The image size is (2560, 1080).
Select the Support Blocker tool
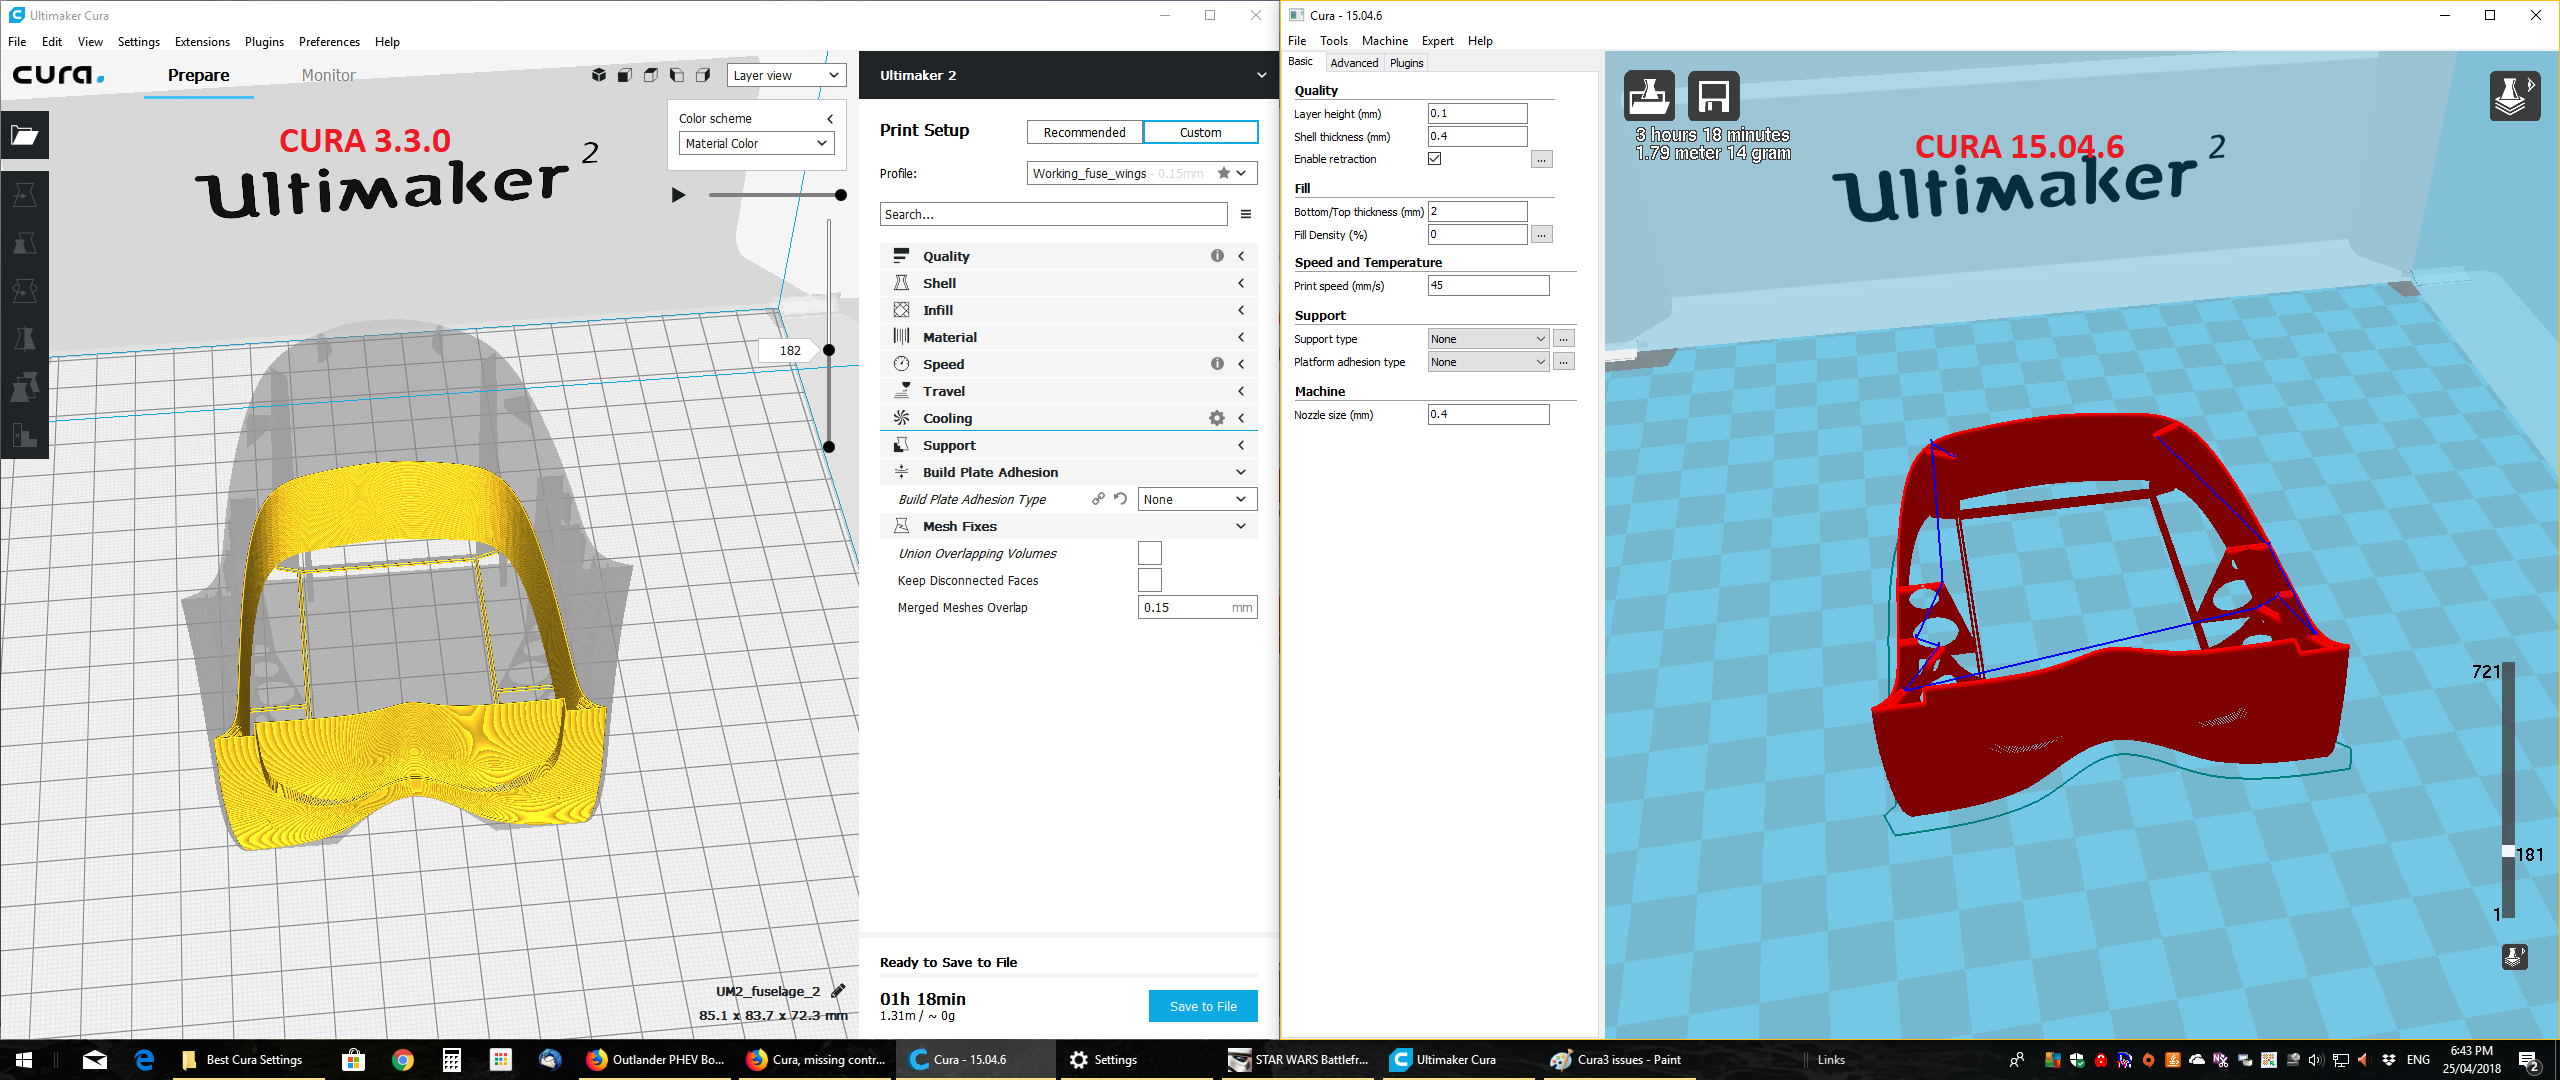(x=25, y=435)
